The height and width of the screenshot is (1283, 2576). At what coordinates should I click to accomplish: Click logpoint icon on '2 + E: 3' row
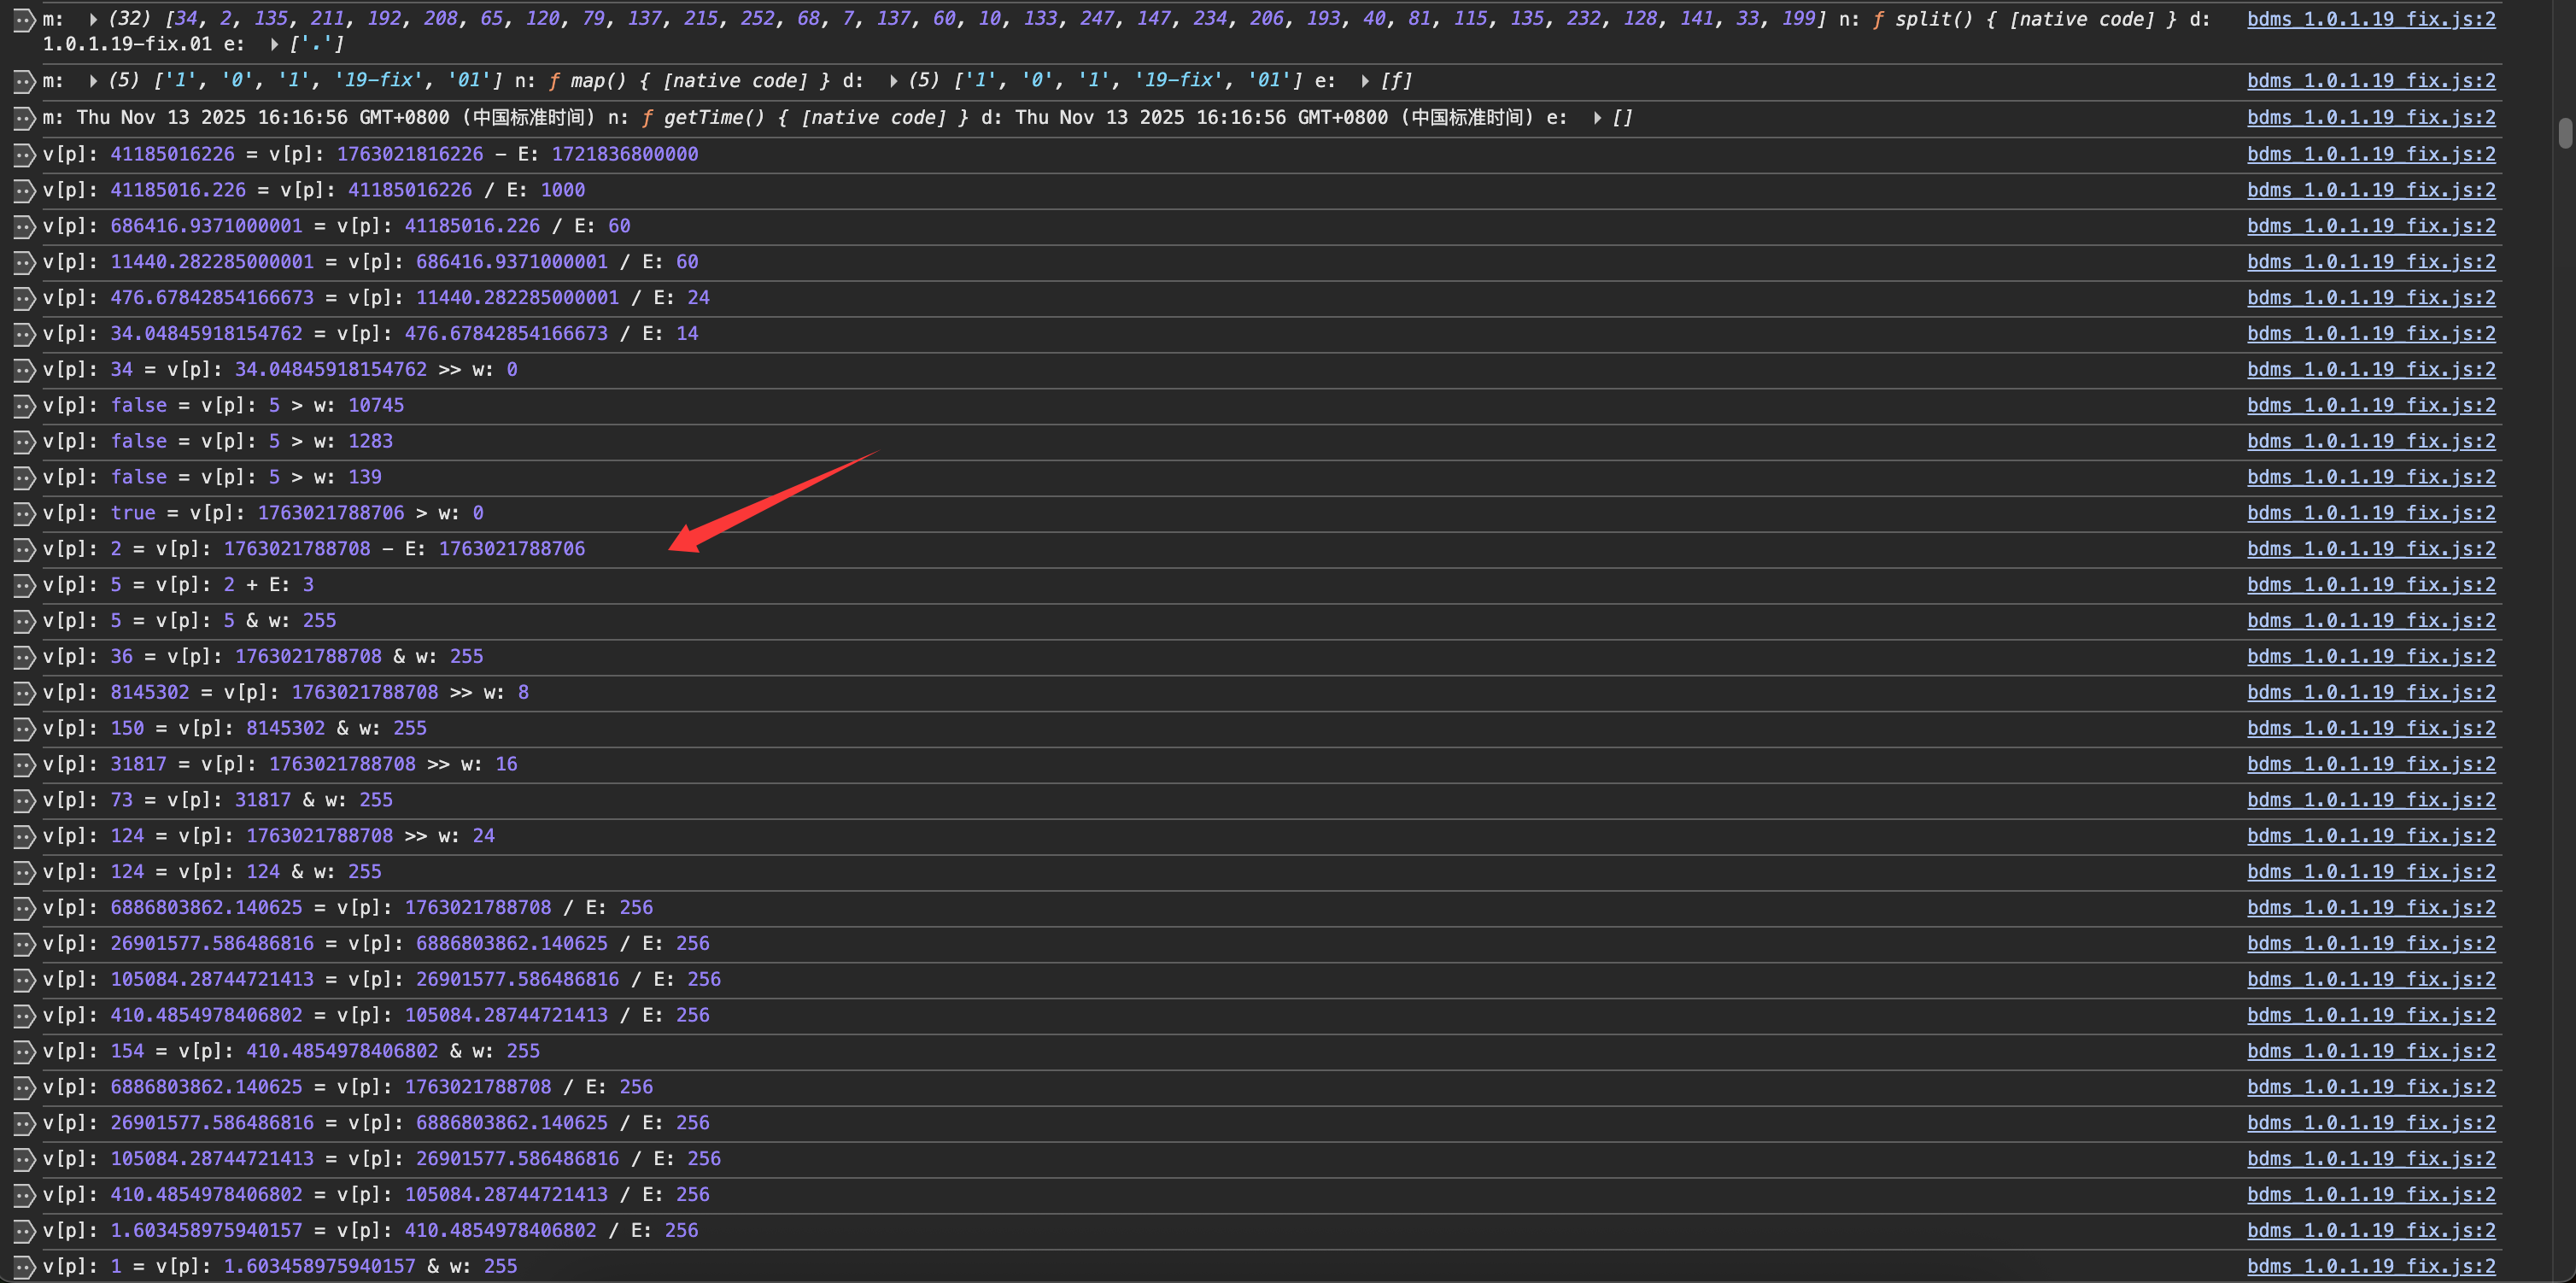tap(23, 585)
